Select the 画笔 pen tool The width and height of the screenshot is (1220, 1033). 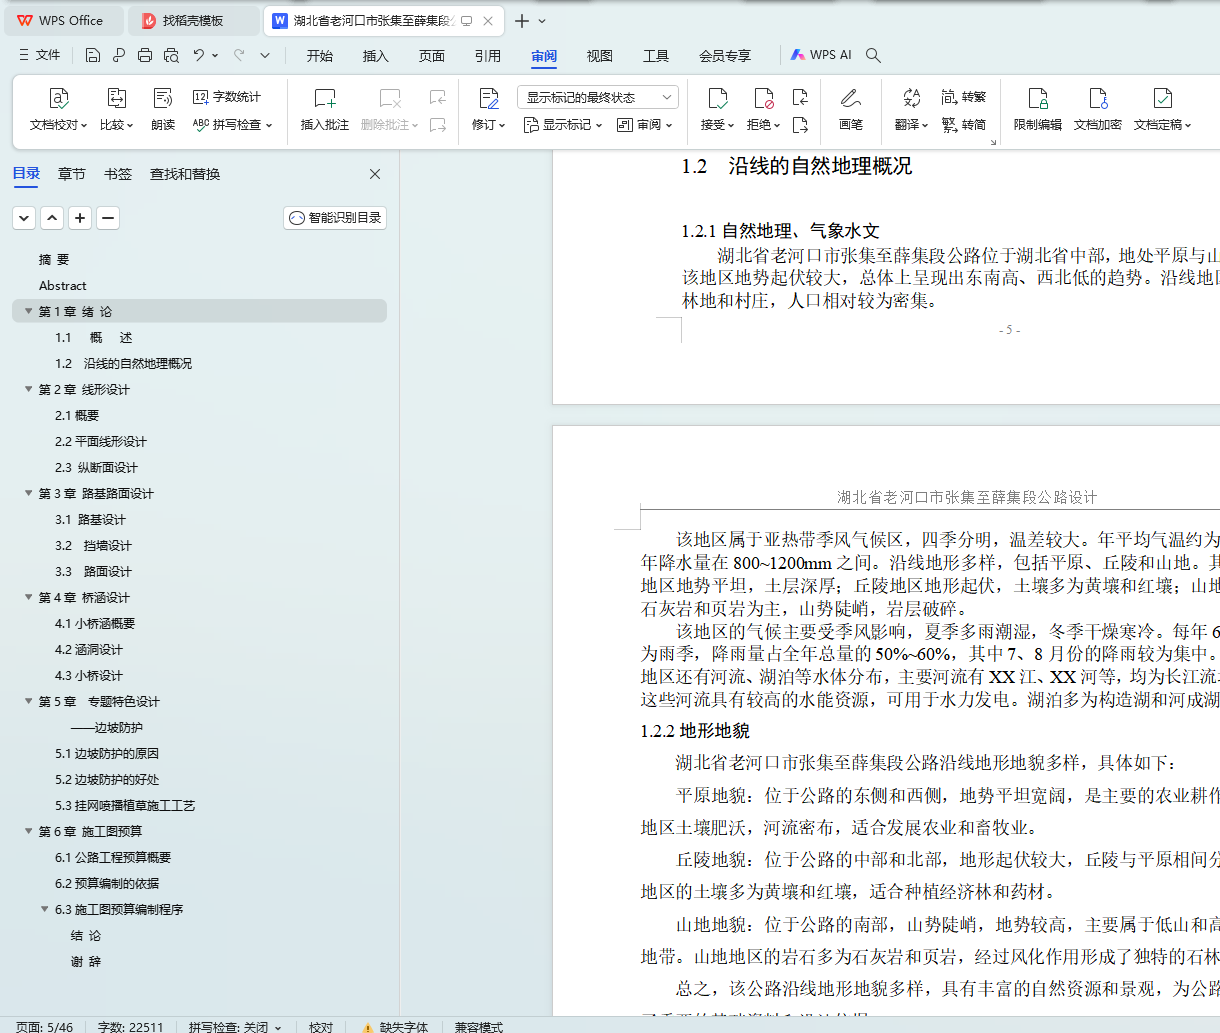(851, 99)
